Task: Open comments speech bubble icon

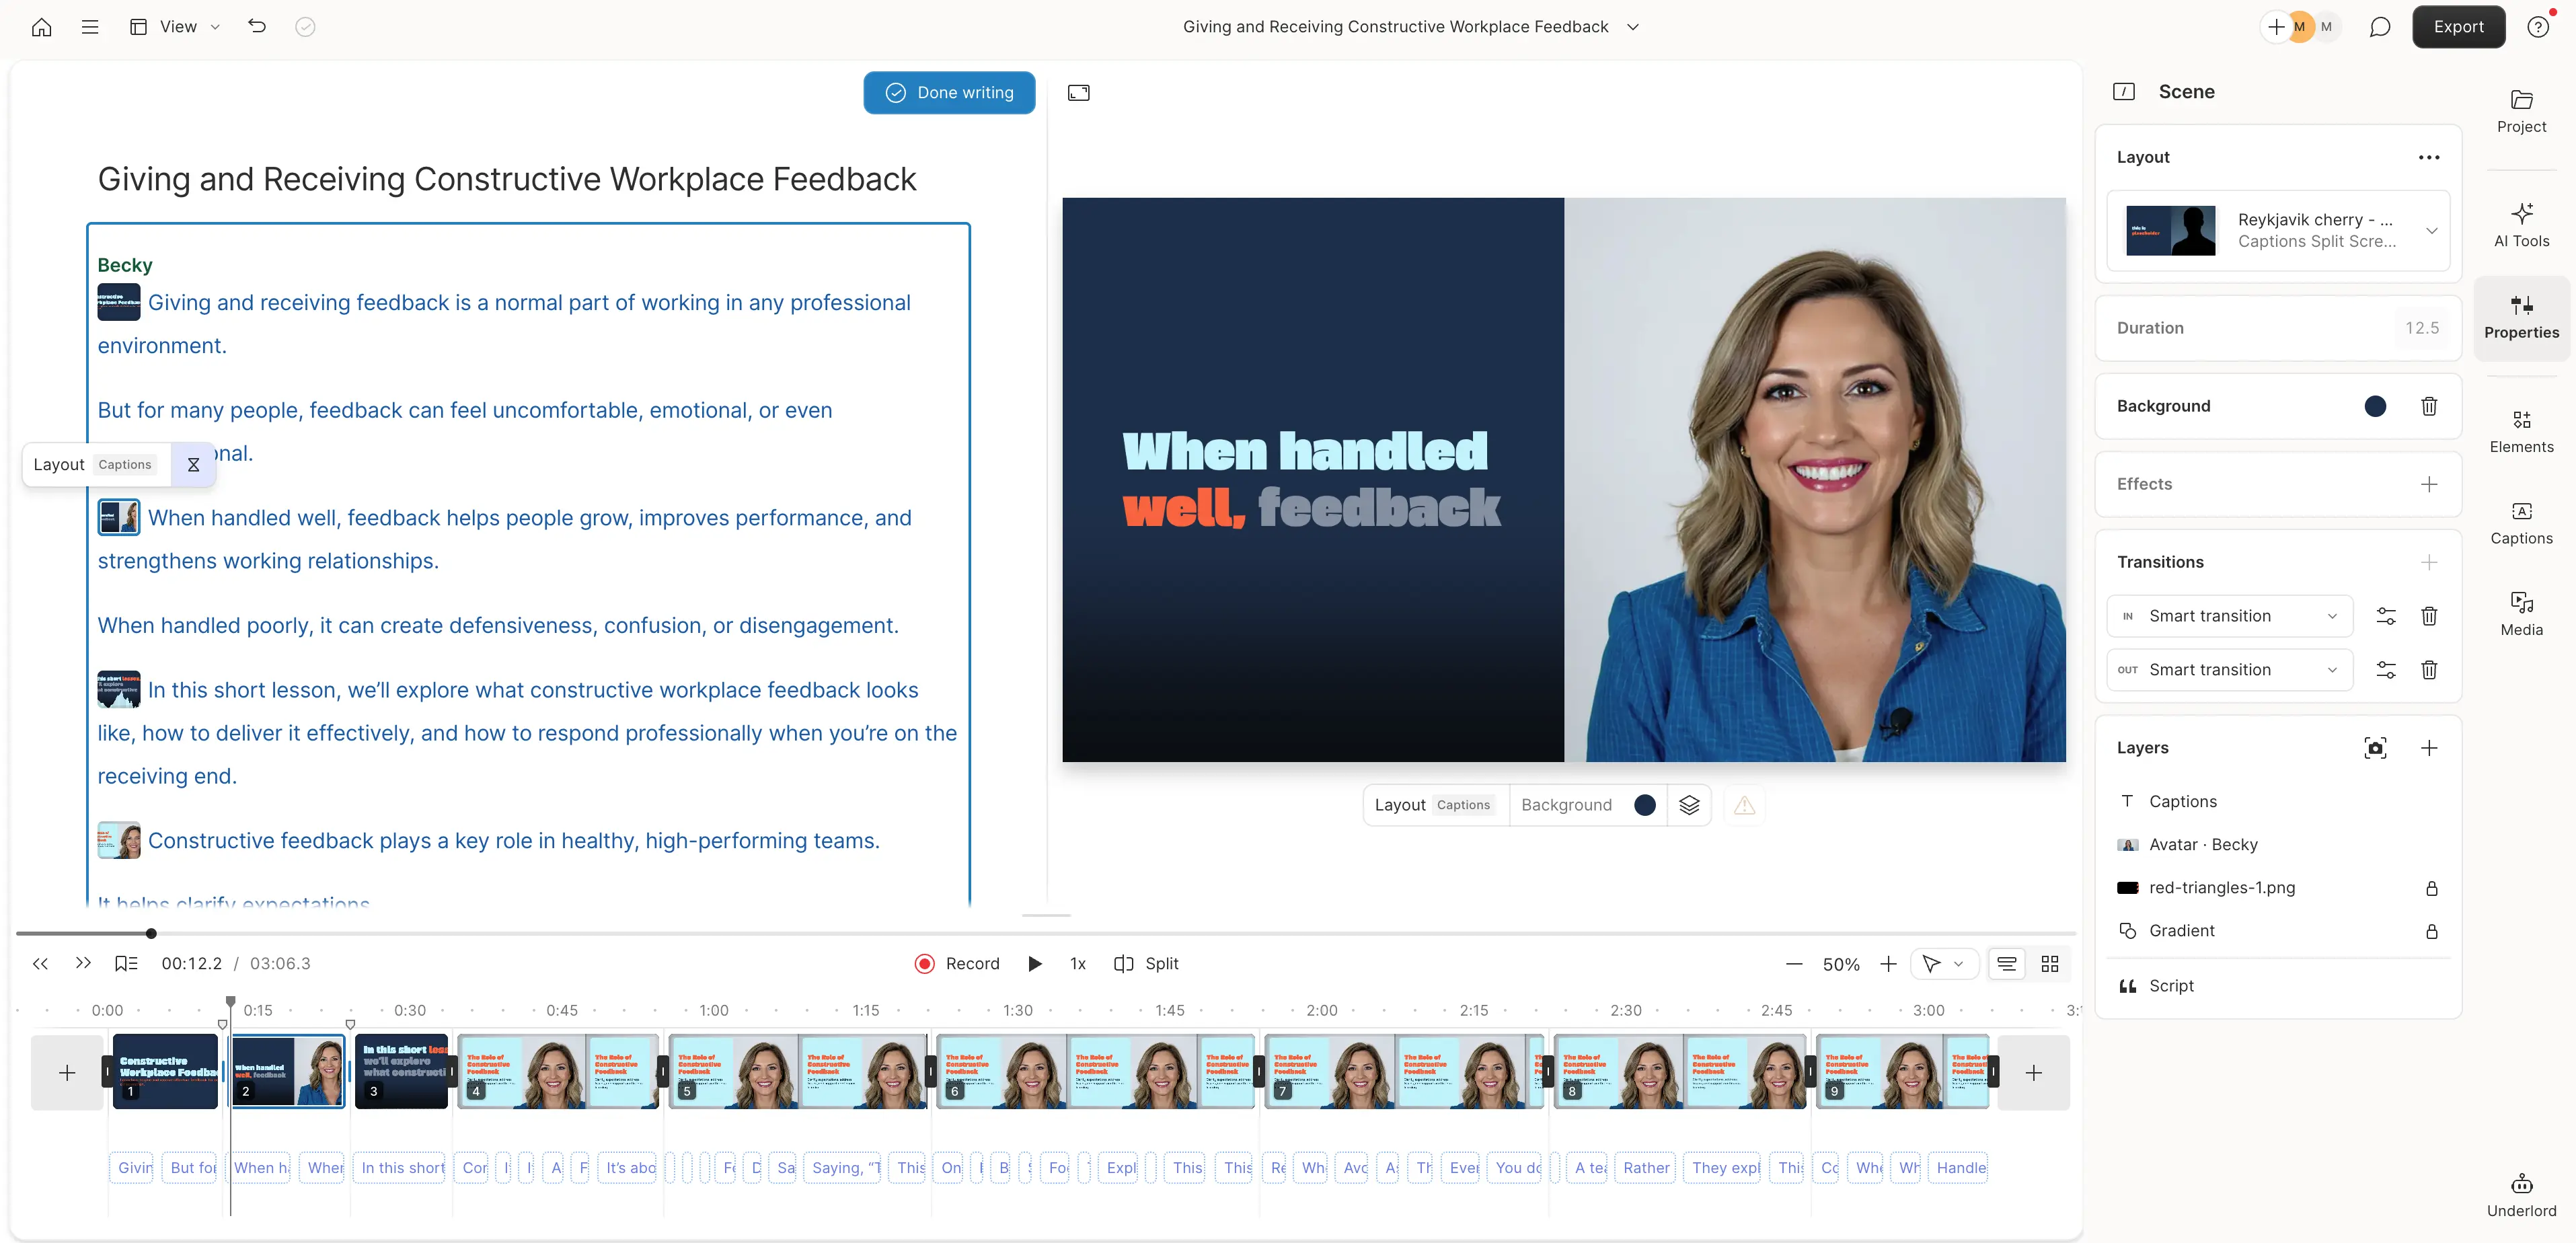Action: coord(2379,27)
